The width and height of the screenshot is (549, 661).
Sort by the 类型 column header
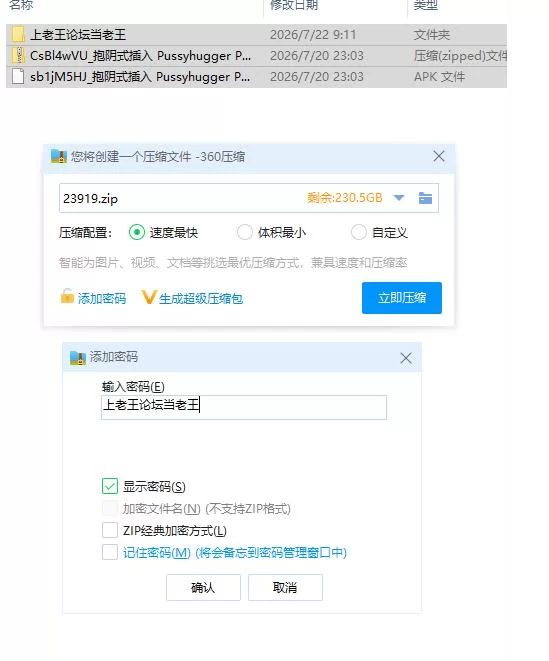pos(425,5)
